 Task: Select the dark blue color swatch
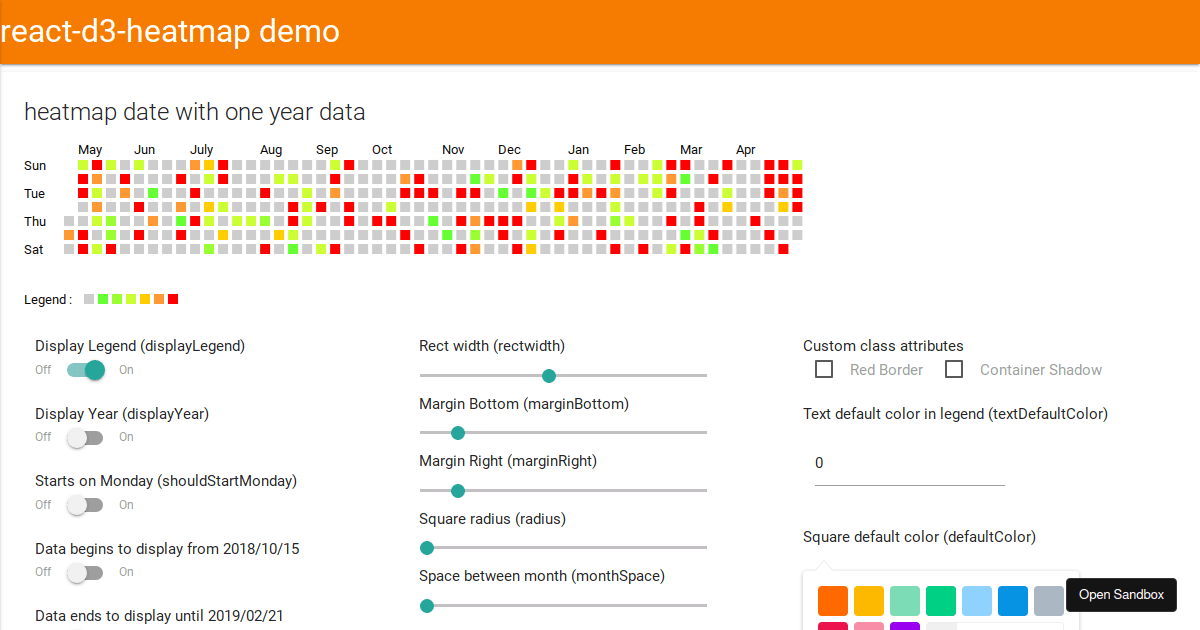(x=1013, y=600)
